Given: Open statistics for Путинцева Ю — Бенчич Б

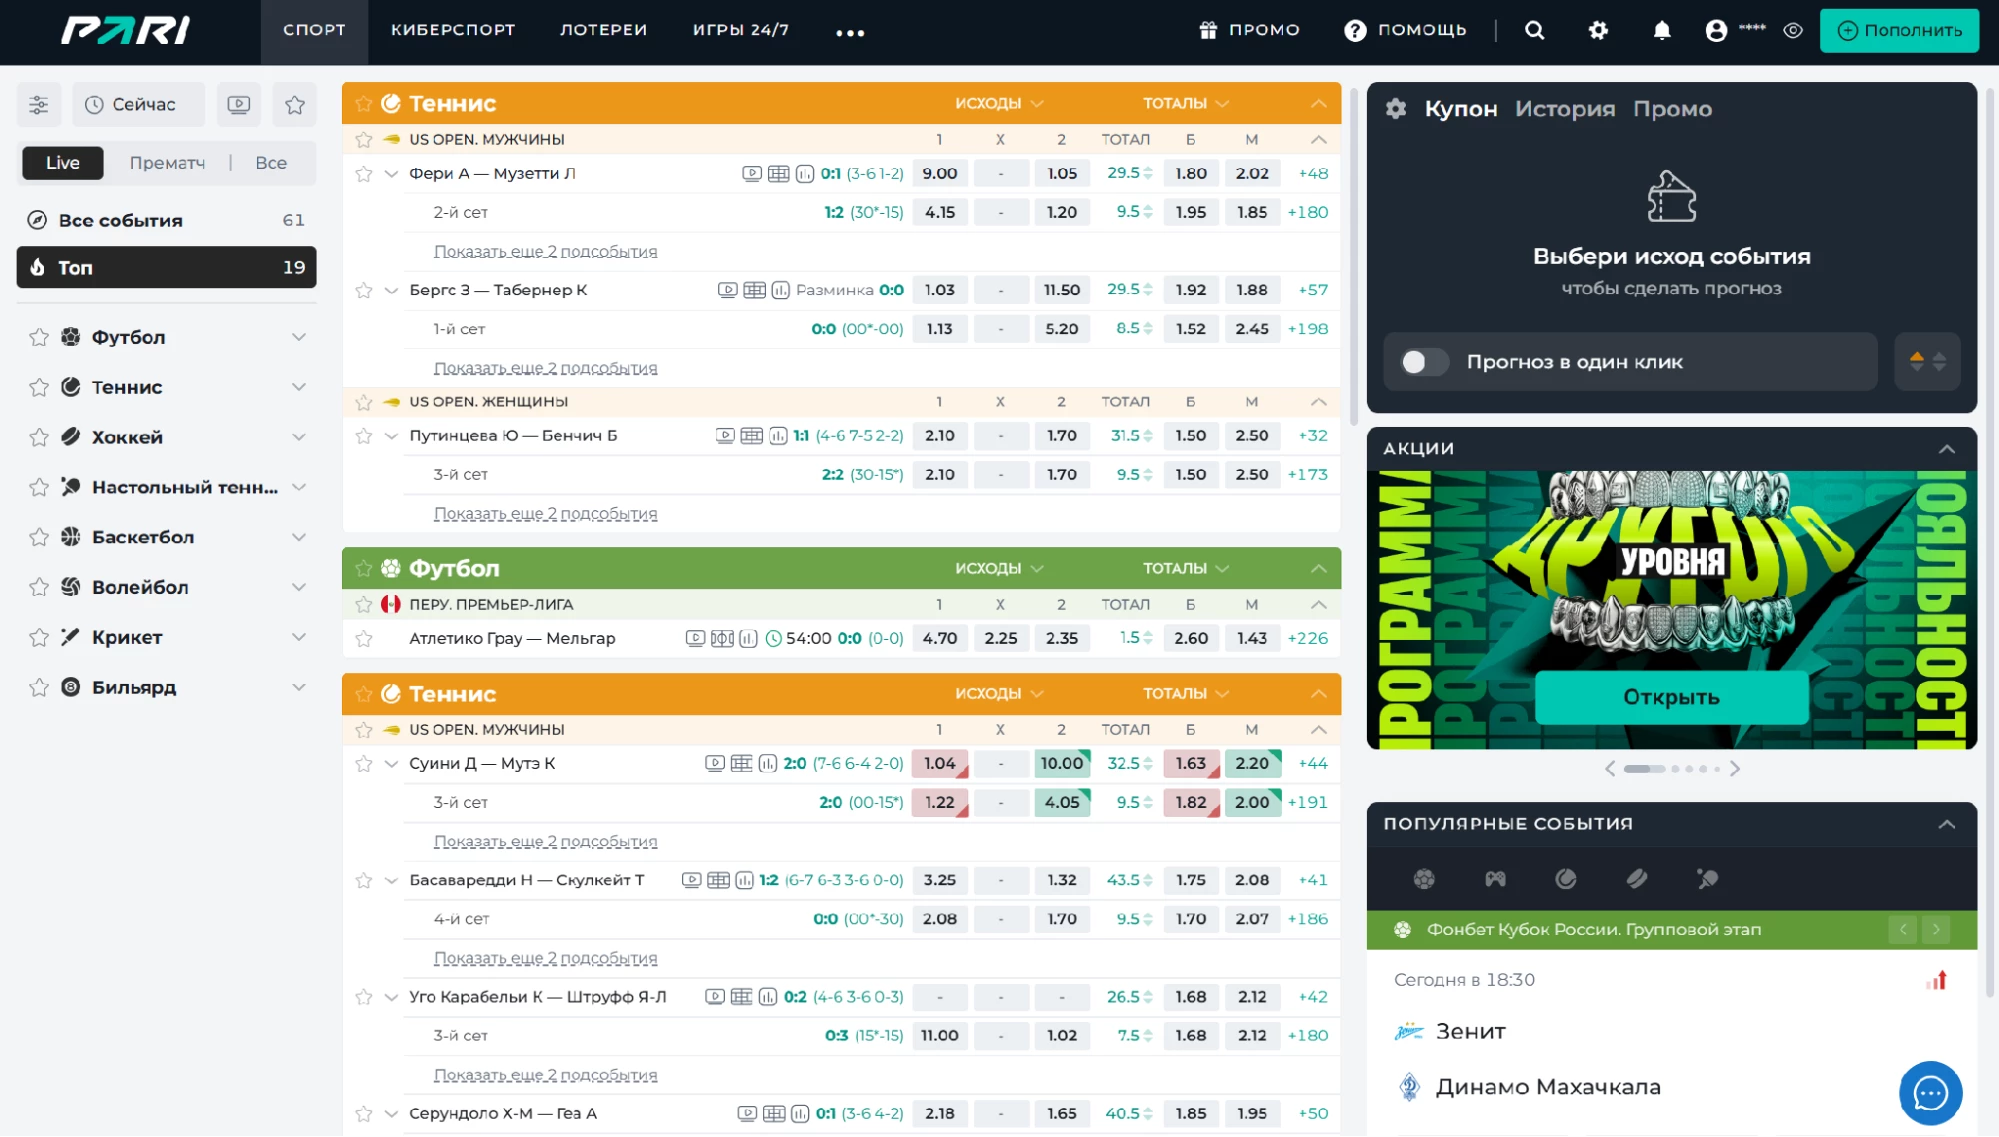Looking at the screenshot, I should tap(778, 436).
